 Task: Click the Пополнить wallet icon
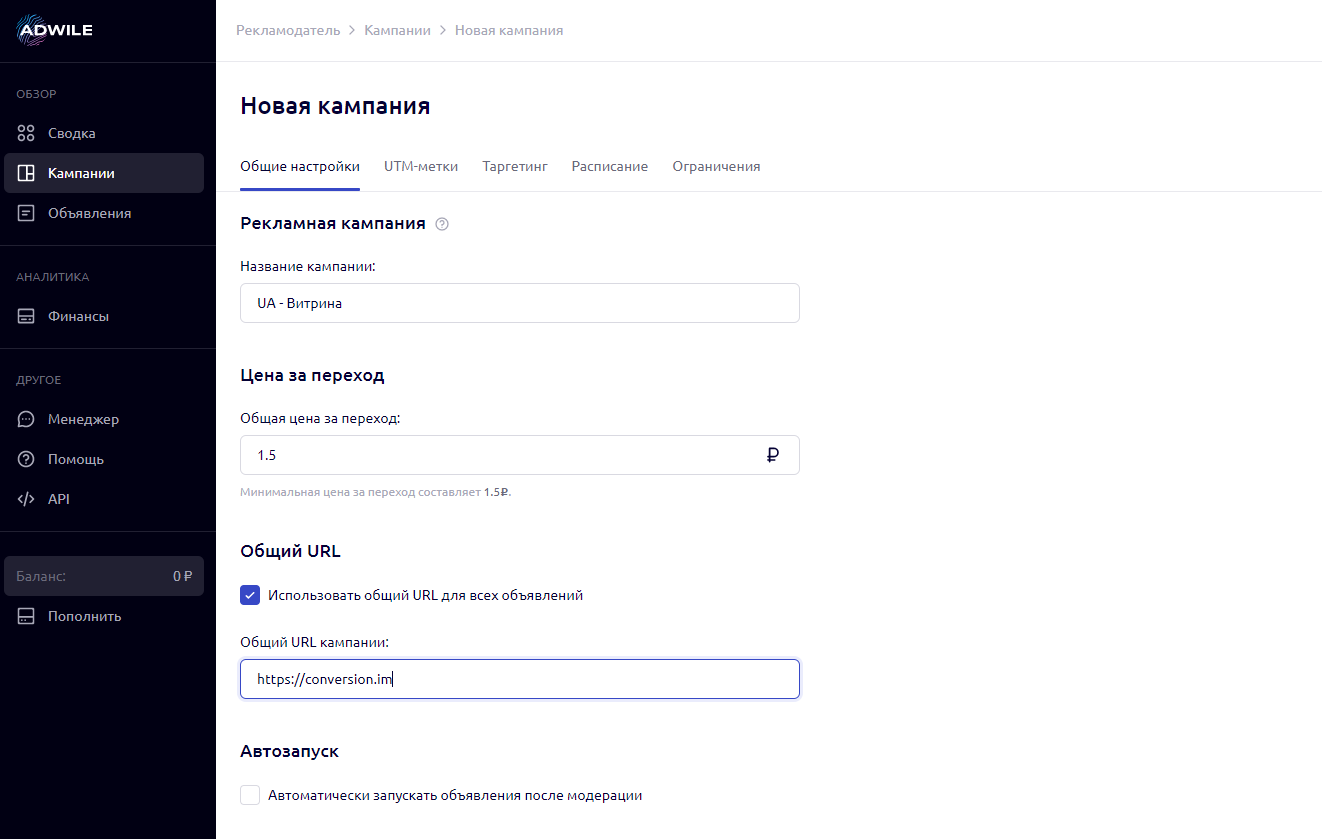pos(26,616)
